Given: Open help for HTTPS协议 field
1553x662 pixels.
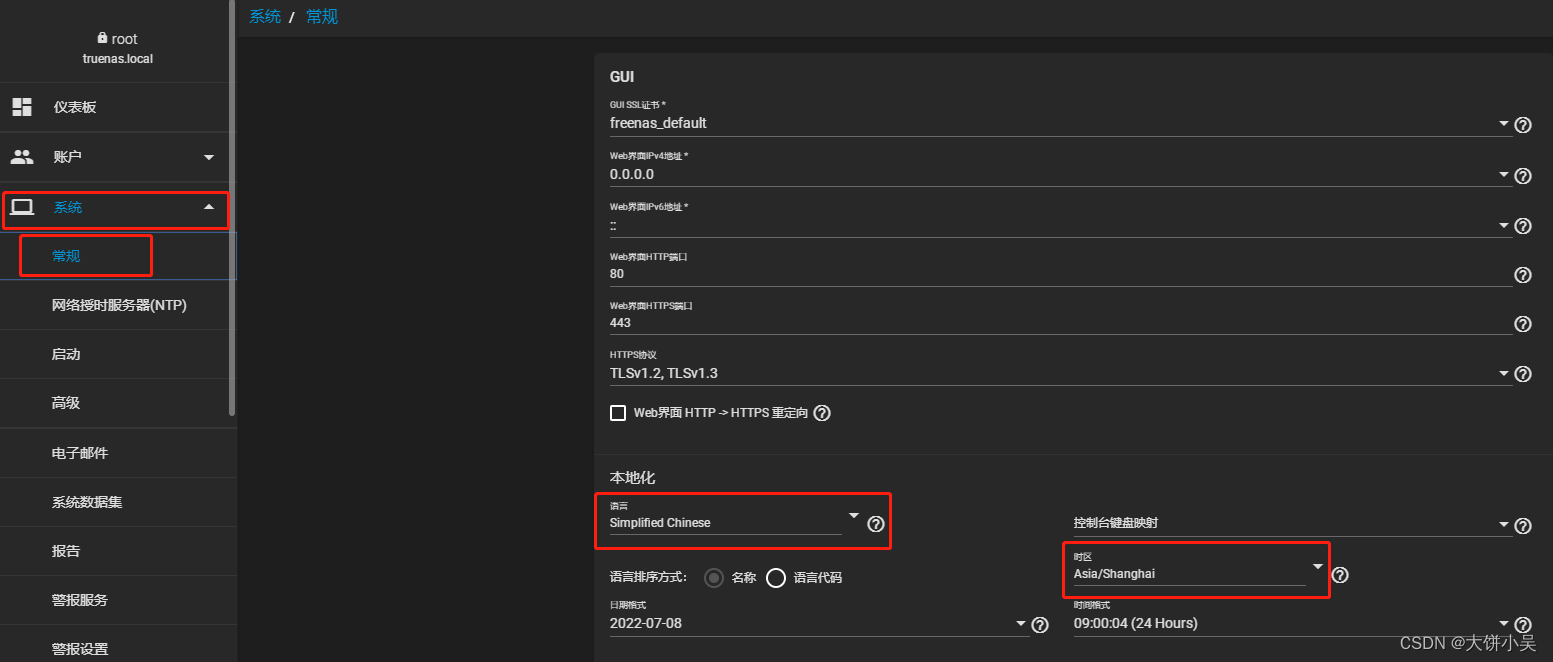Looking at the screenshot, I should (x=1523, y=374).
